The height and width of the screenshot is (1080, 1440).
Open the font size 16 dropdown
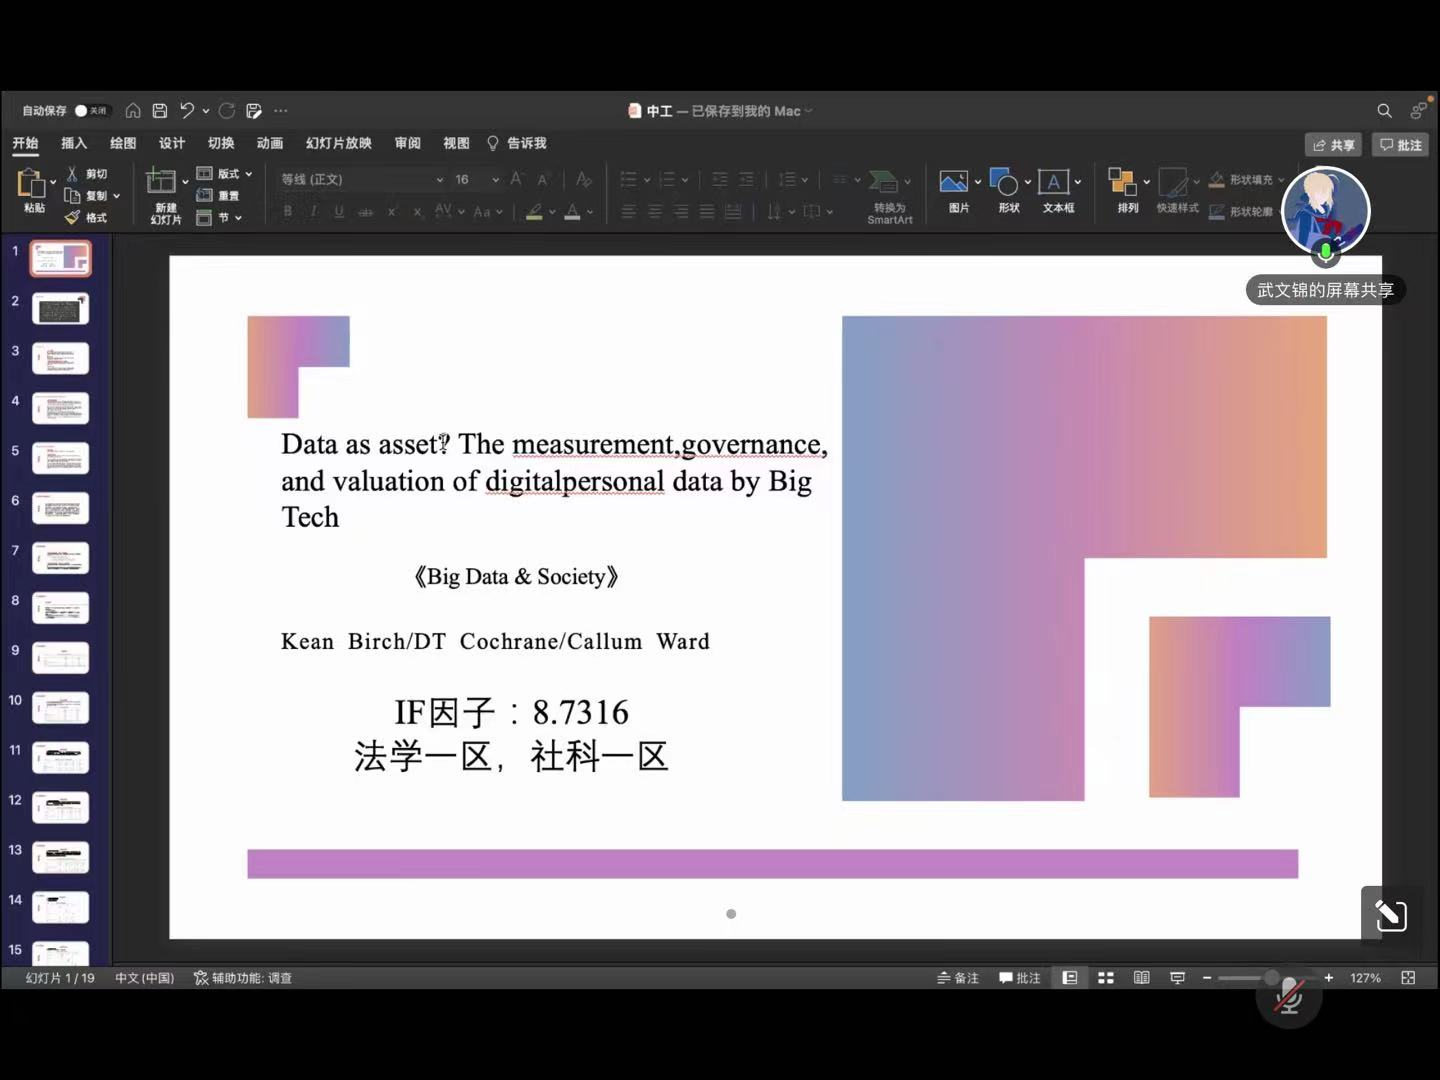click(x=476, y=179)
